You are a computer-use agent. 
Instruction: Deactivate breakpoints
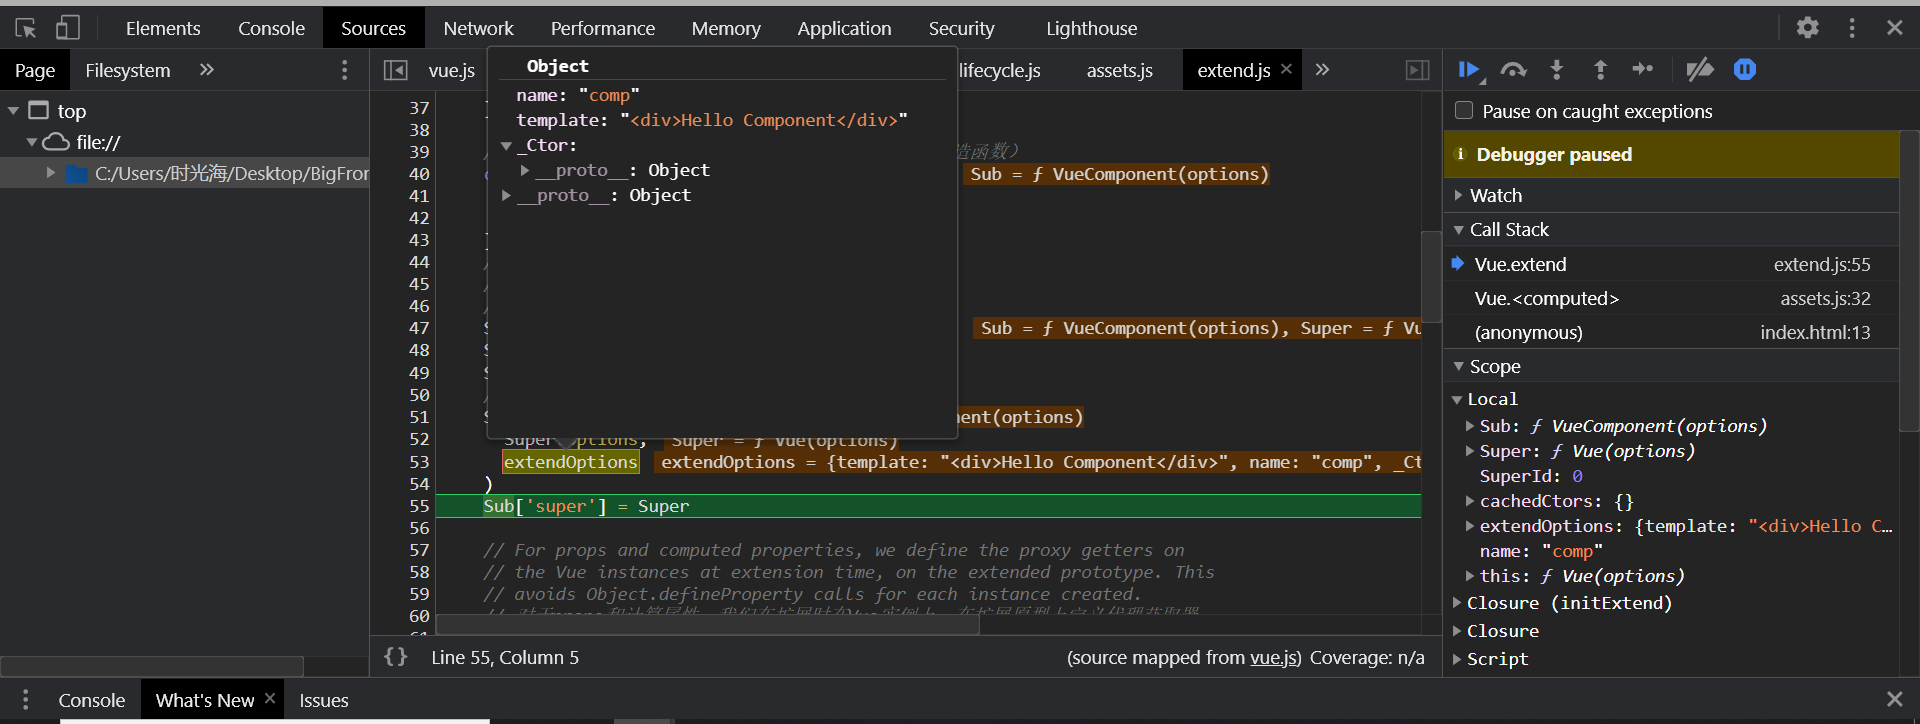pos(1700,70)
